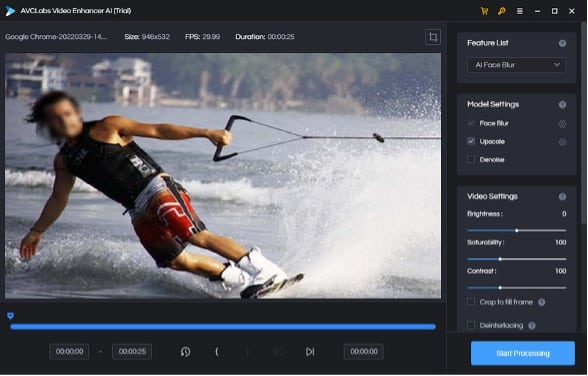Click the shopping cart purchase icon
The width and height of the screenshot is (588, 376).
pos(484,11)
